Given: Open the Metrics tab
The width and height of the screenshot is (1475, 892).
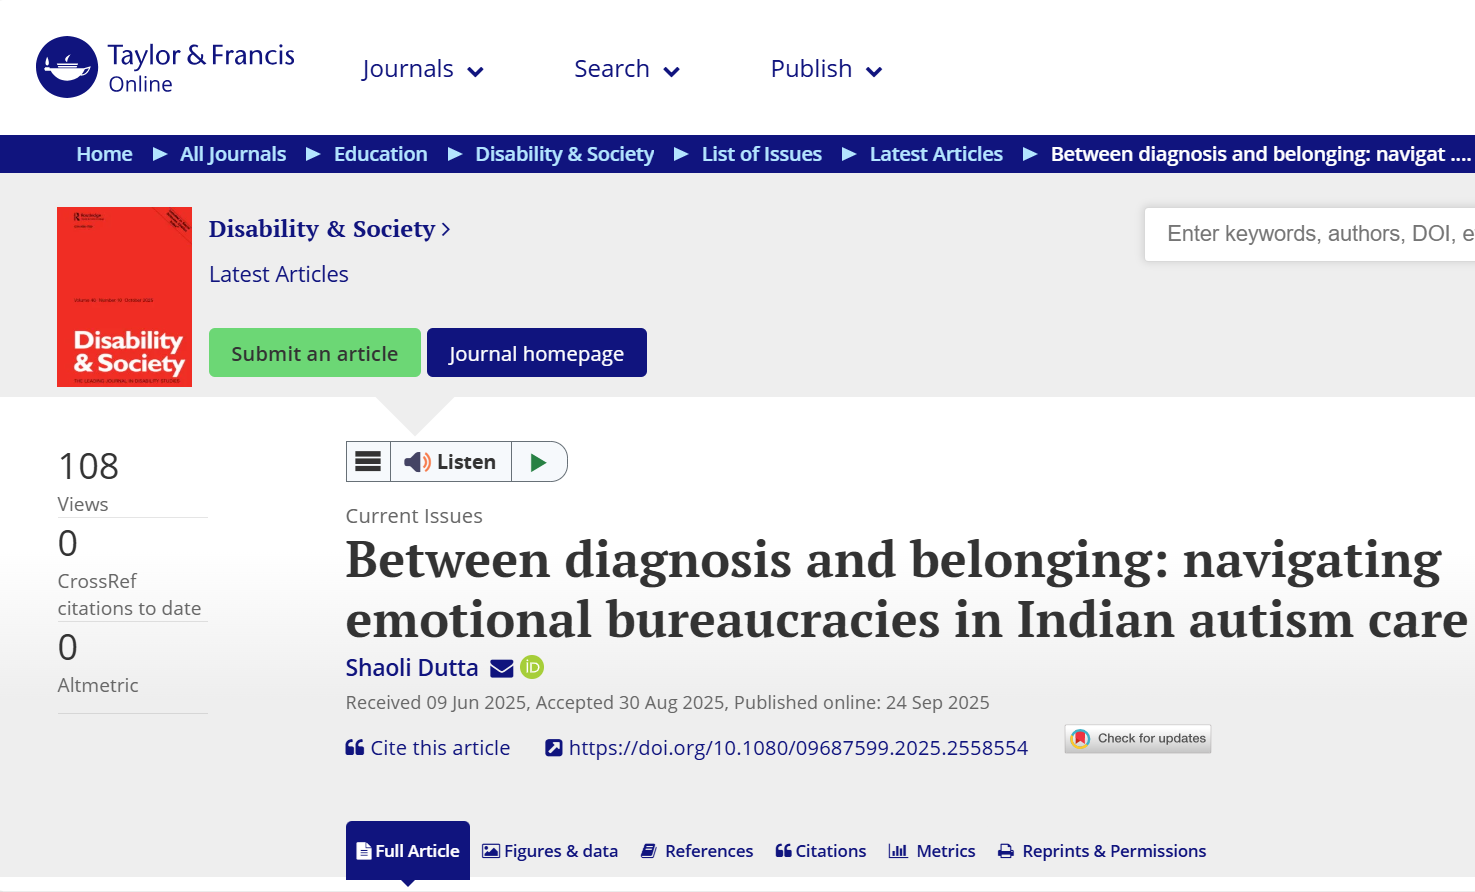Looking at the screenshot, I should point(932,851).
